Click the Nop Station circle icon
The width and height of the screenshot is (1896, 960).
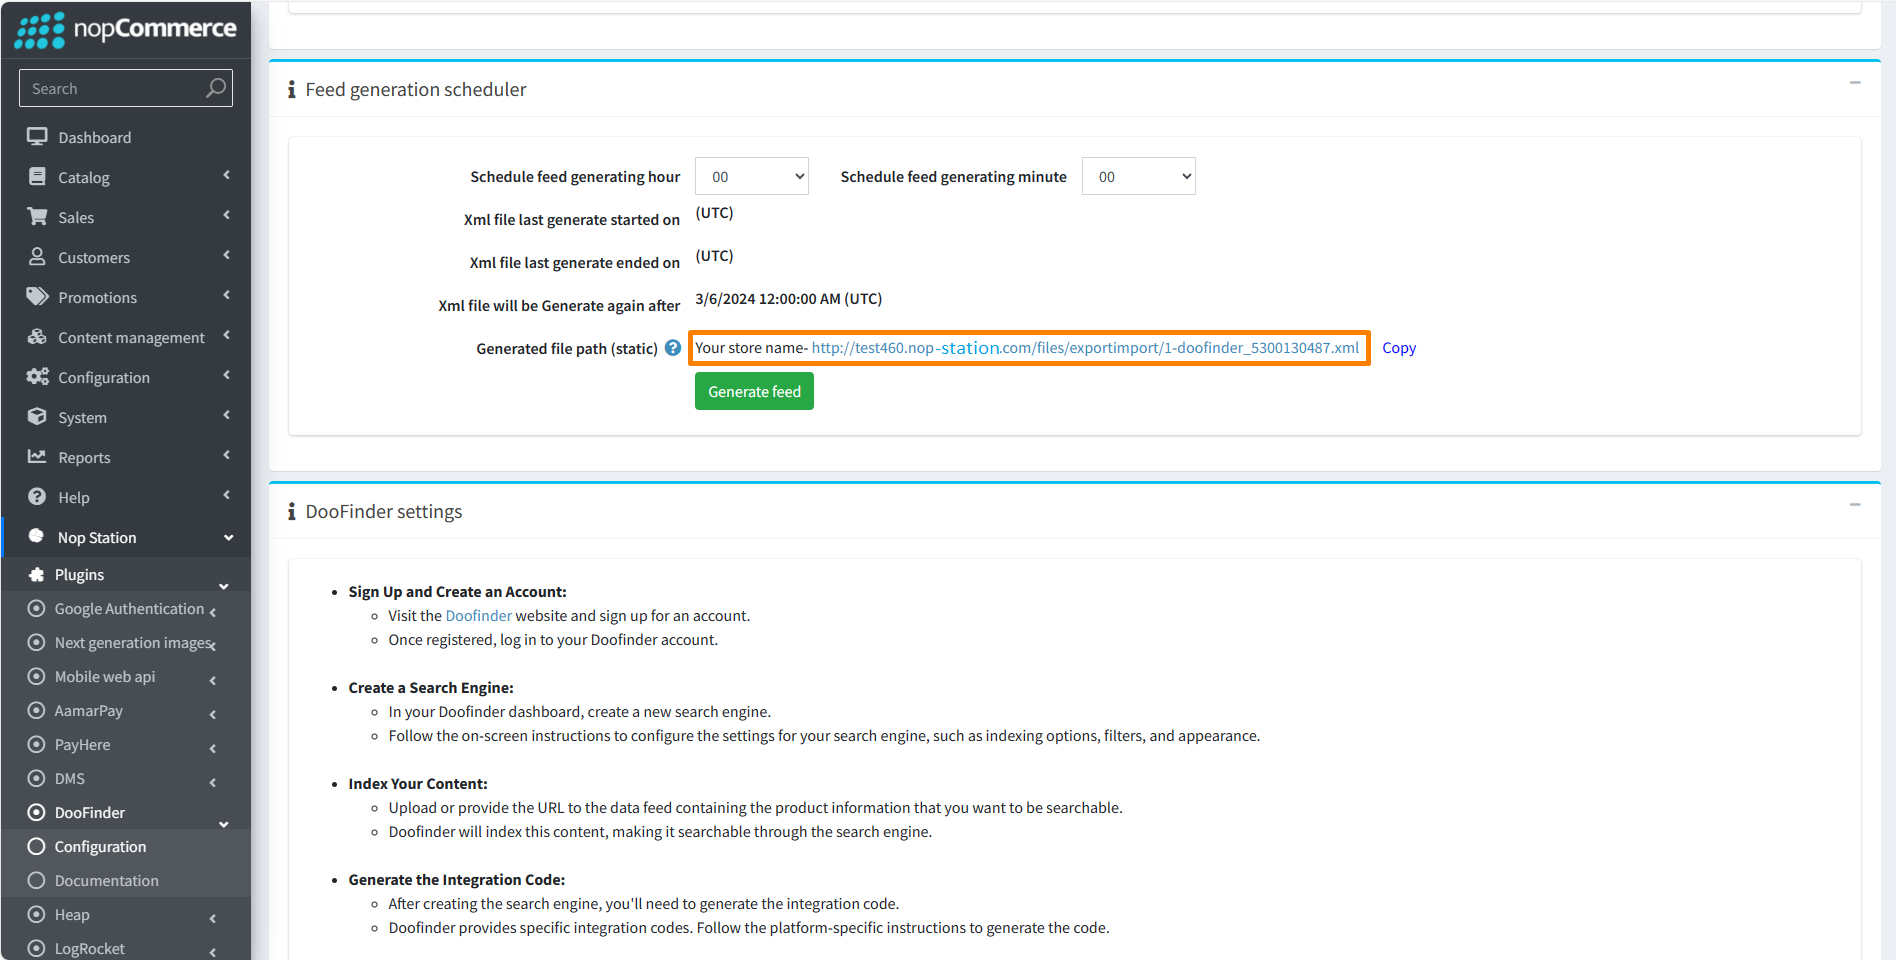click(37, 536)
